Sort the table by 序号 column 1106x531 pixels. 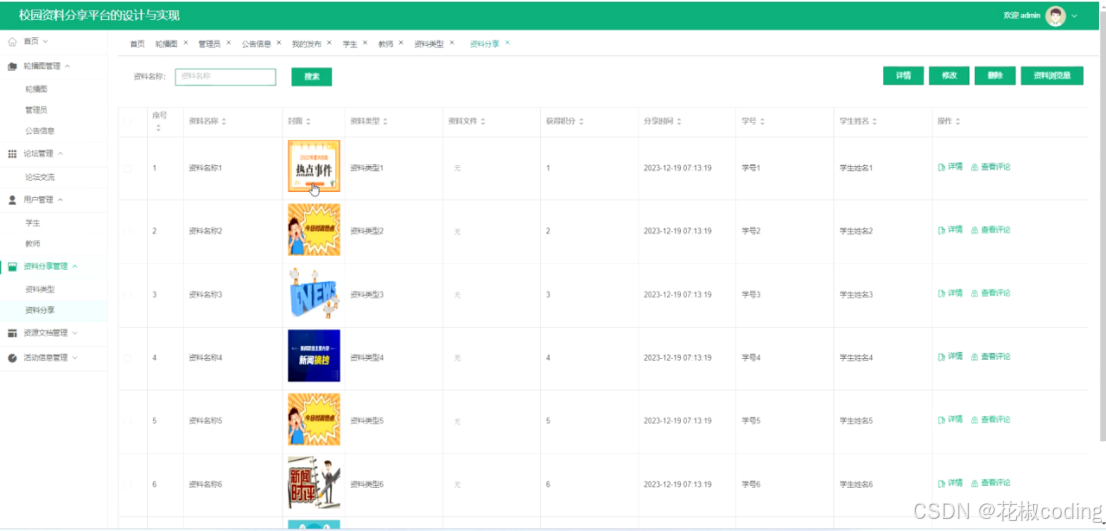coord(158,128)
